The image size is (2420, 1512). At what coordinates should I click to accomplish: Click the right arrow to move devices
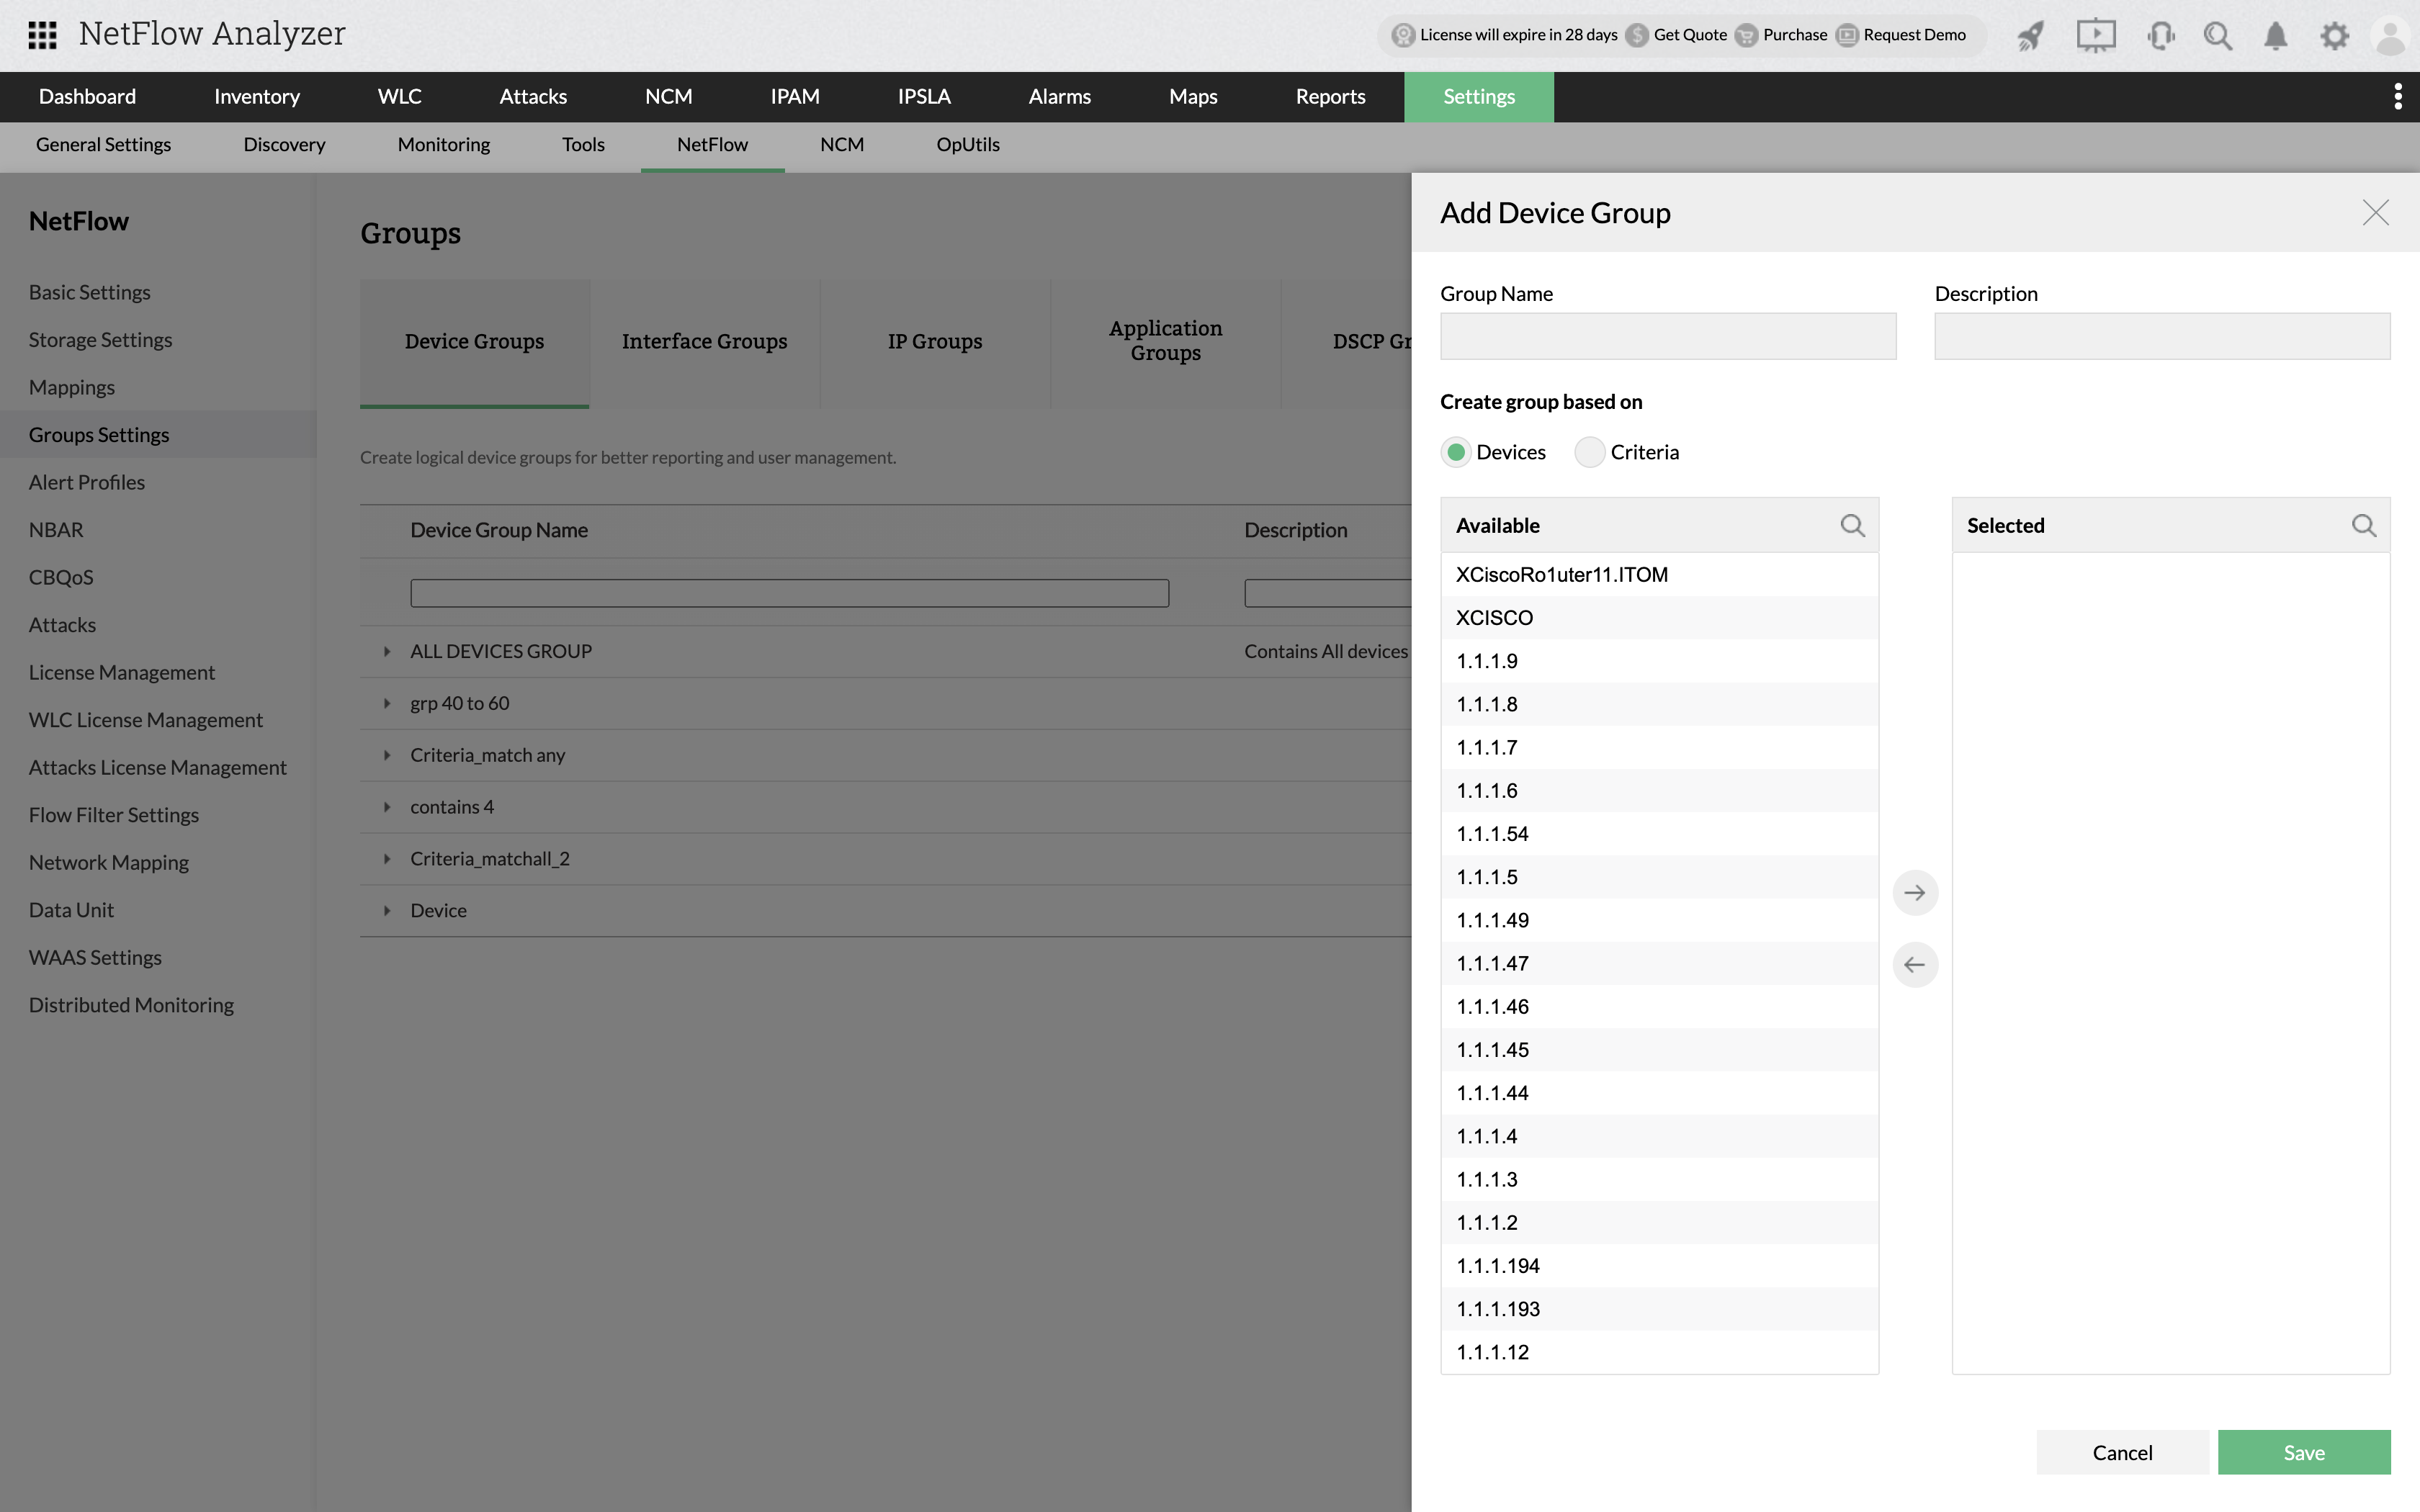point(1915,892)
